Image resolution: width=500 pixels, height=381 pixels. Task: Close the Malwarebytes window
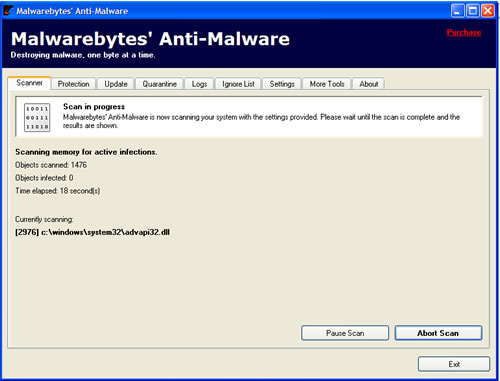488,11
